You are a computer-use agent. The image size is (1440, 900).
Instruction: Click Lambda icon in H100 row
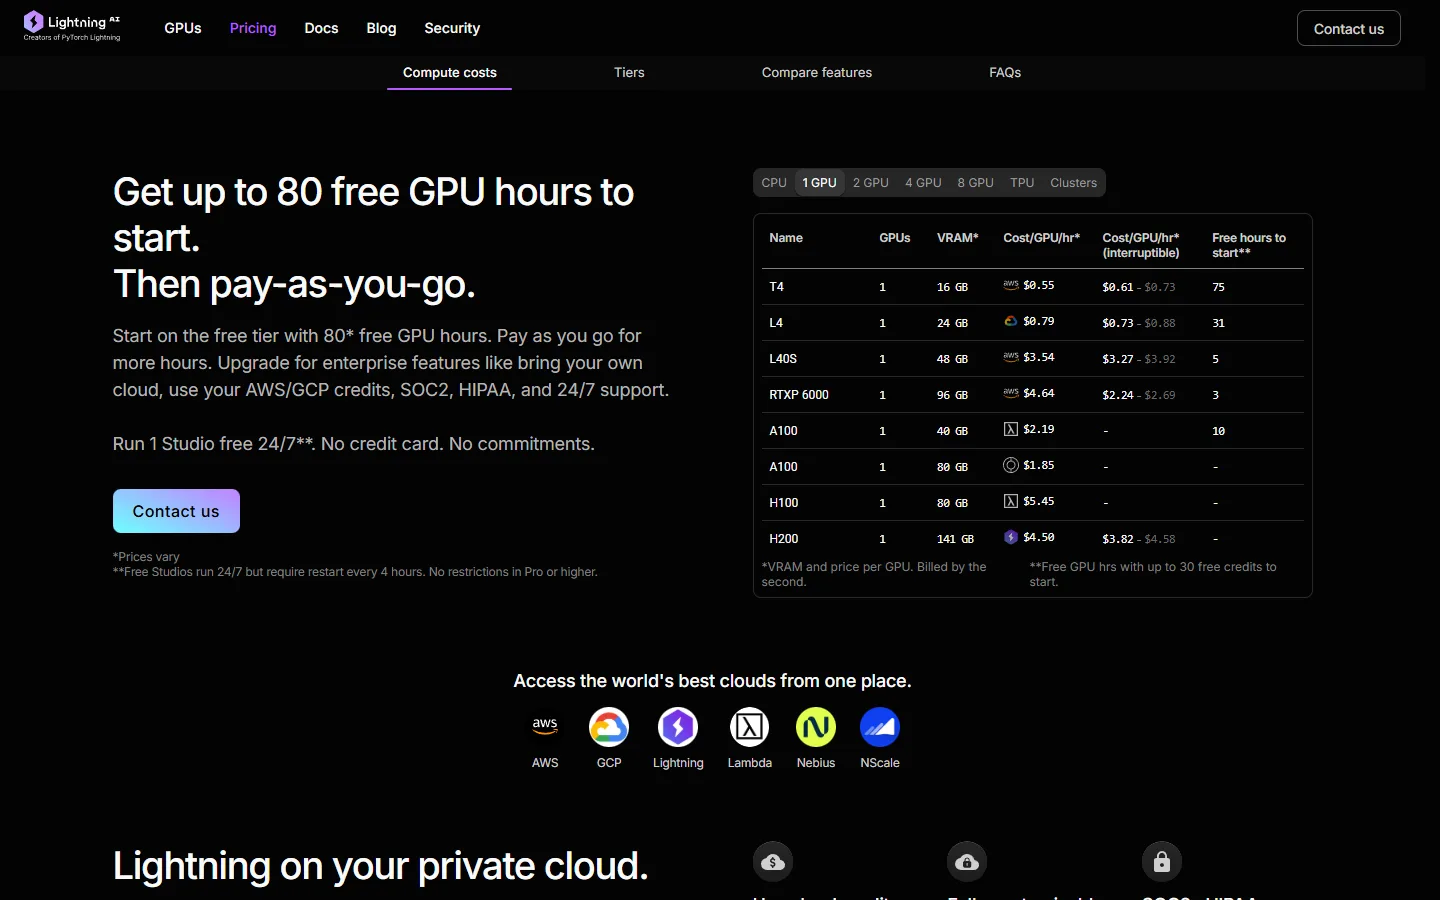tap(1011, 501)
